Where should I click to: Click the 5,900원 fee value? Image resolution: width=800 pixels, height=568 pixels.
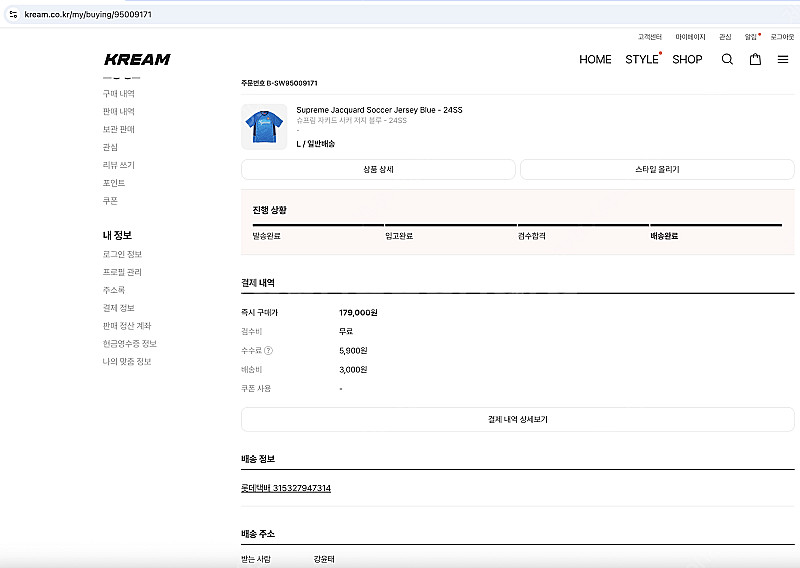coord(353,351)
